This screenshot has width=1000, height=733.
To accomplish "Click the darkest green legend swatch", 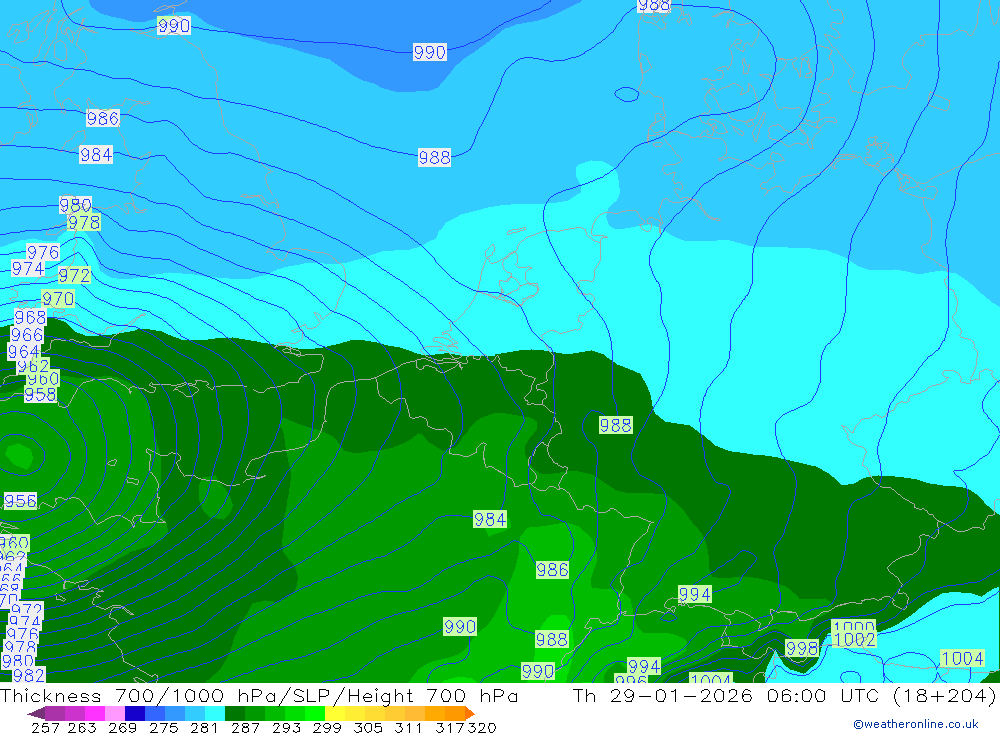I will pos(235,713).
